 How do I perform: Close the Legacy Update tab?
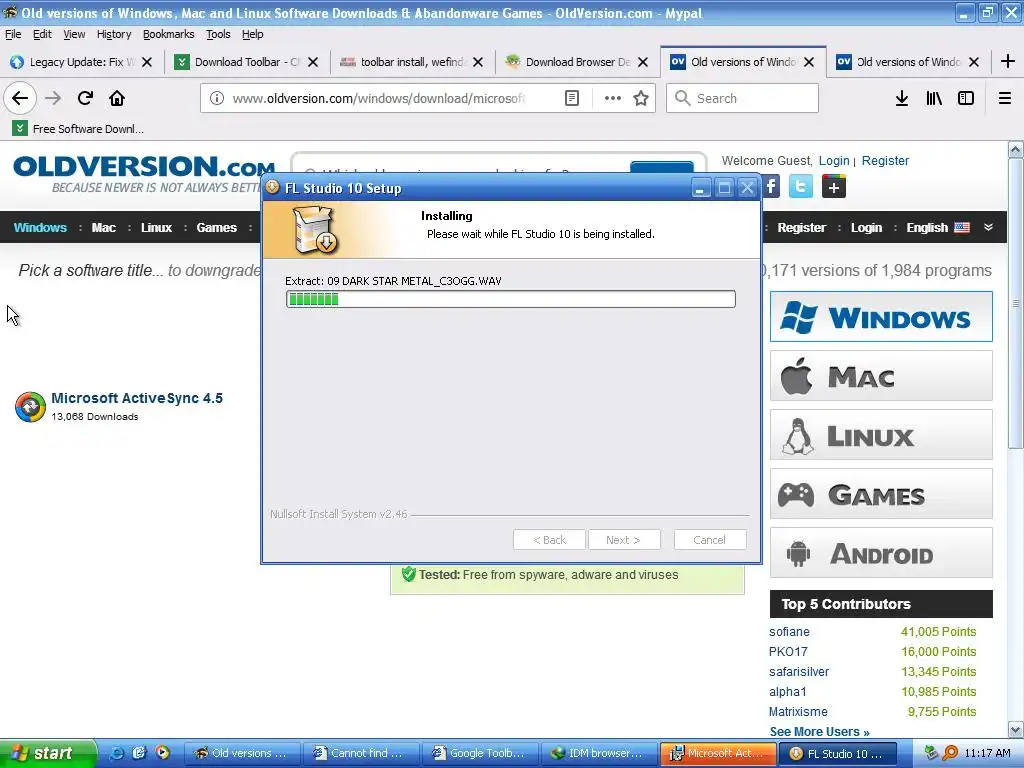[x=147, y=62]
